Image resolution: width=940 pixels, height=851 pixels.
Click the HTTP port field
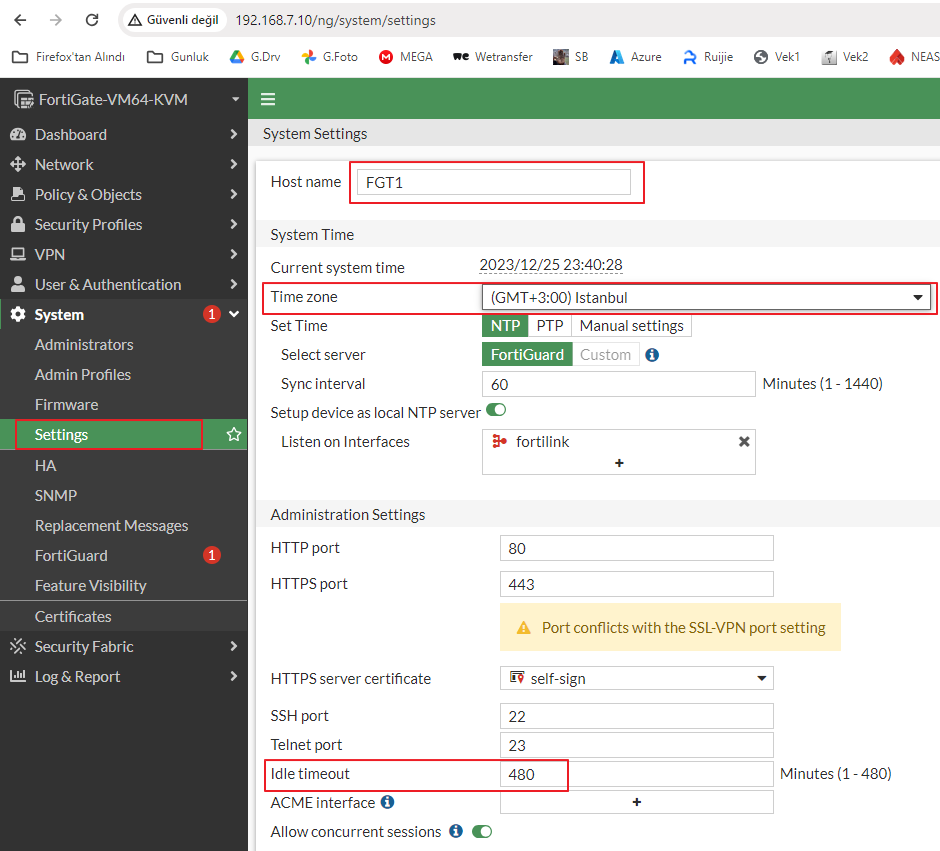click(637, 548)
